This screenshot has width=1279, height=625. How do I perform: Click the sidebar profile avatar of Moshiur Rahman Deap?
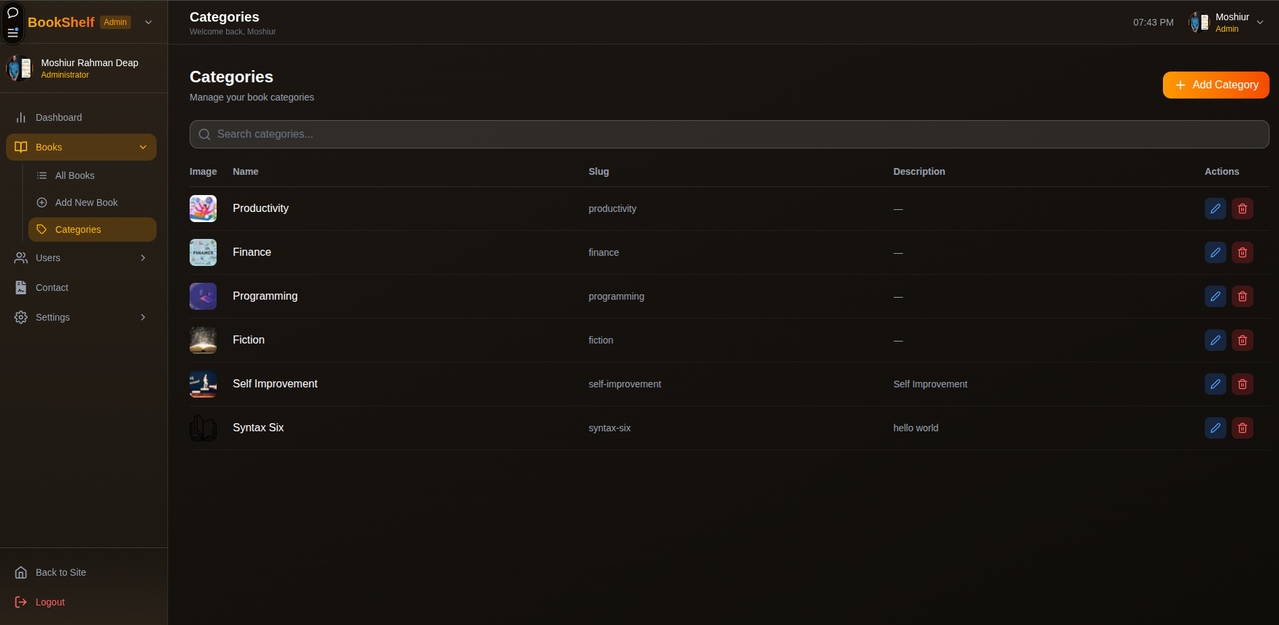pos(19,68)
